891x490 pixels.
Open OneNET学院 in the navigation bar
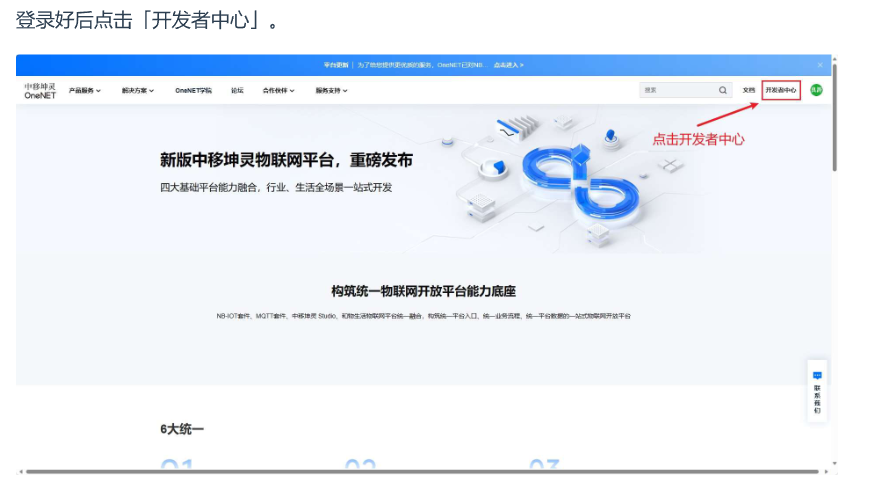tap(193, 90)
